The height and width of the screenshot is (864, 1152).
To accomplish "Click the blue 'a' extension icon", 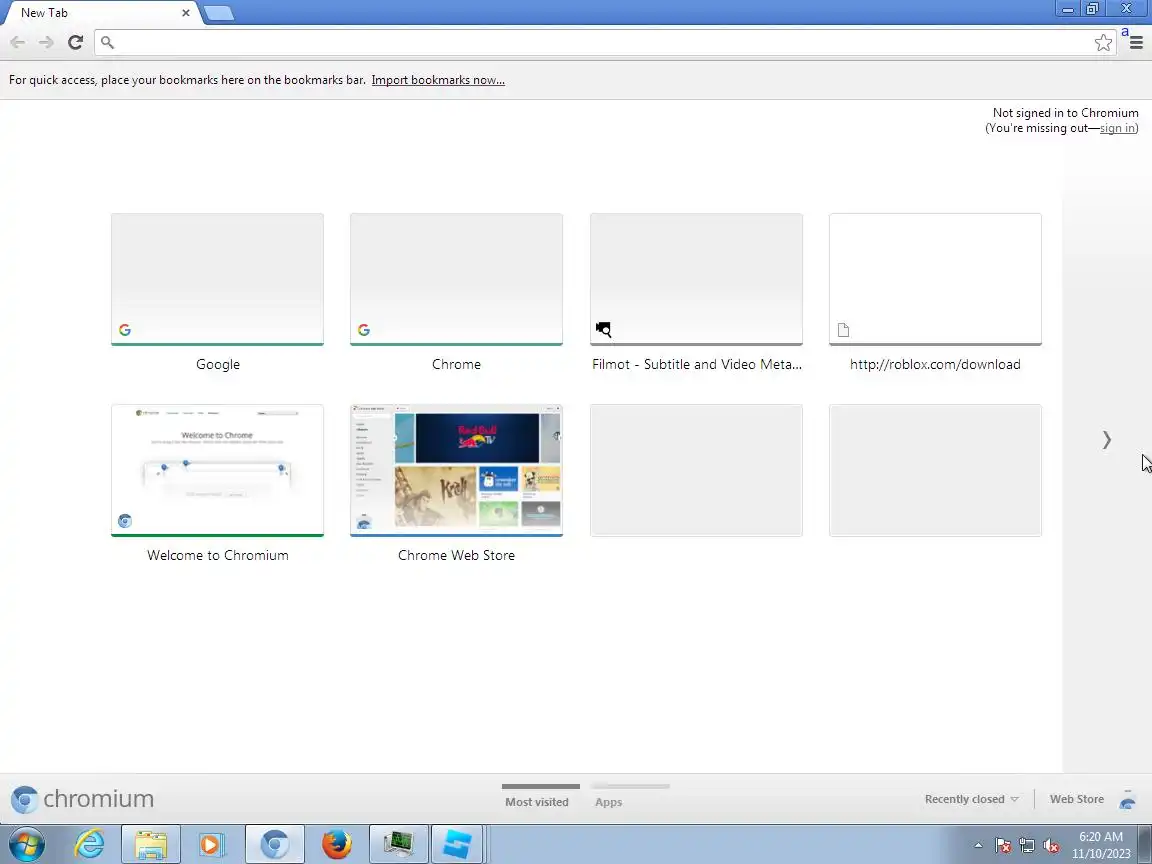I will pyautogui.click(x=1125, y=32).
